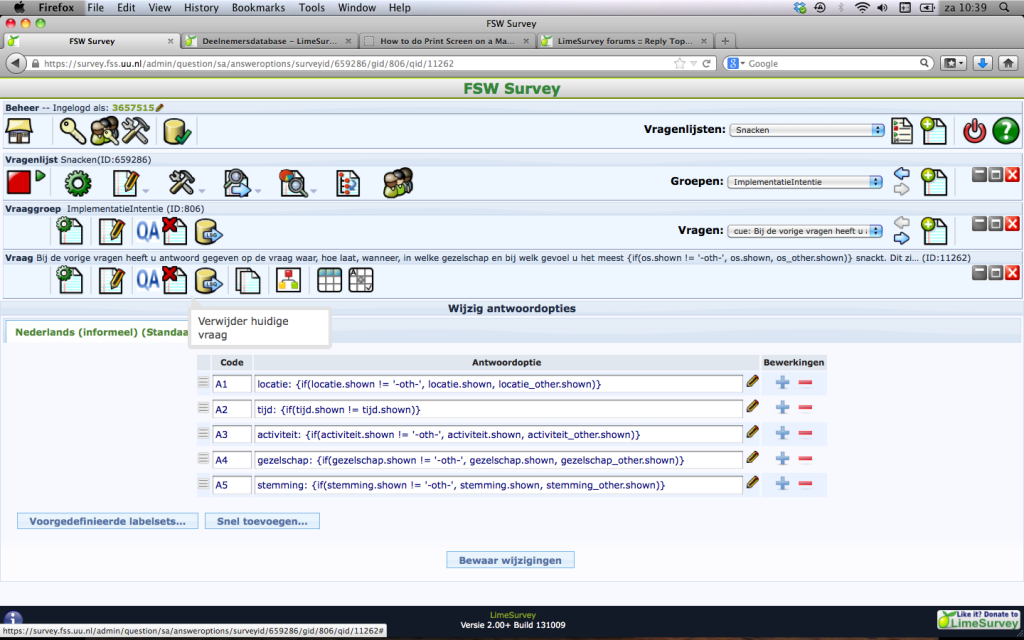Screen dimensions: 1024x640
Task: Click the Voorgedefinieerde labelsets button
Action: (x=107, y=521)
